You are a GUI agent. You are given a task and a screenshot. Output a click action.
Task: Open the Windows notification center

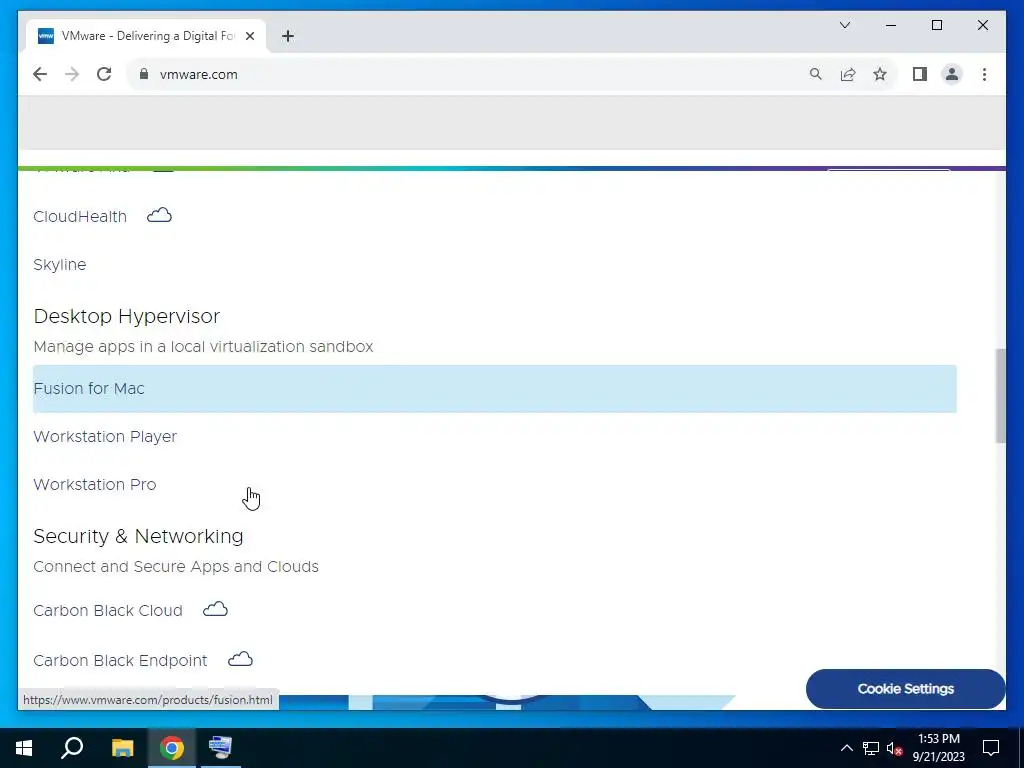[x=991, y=748]
